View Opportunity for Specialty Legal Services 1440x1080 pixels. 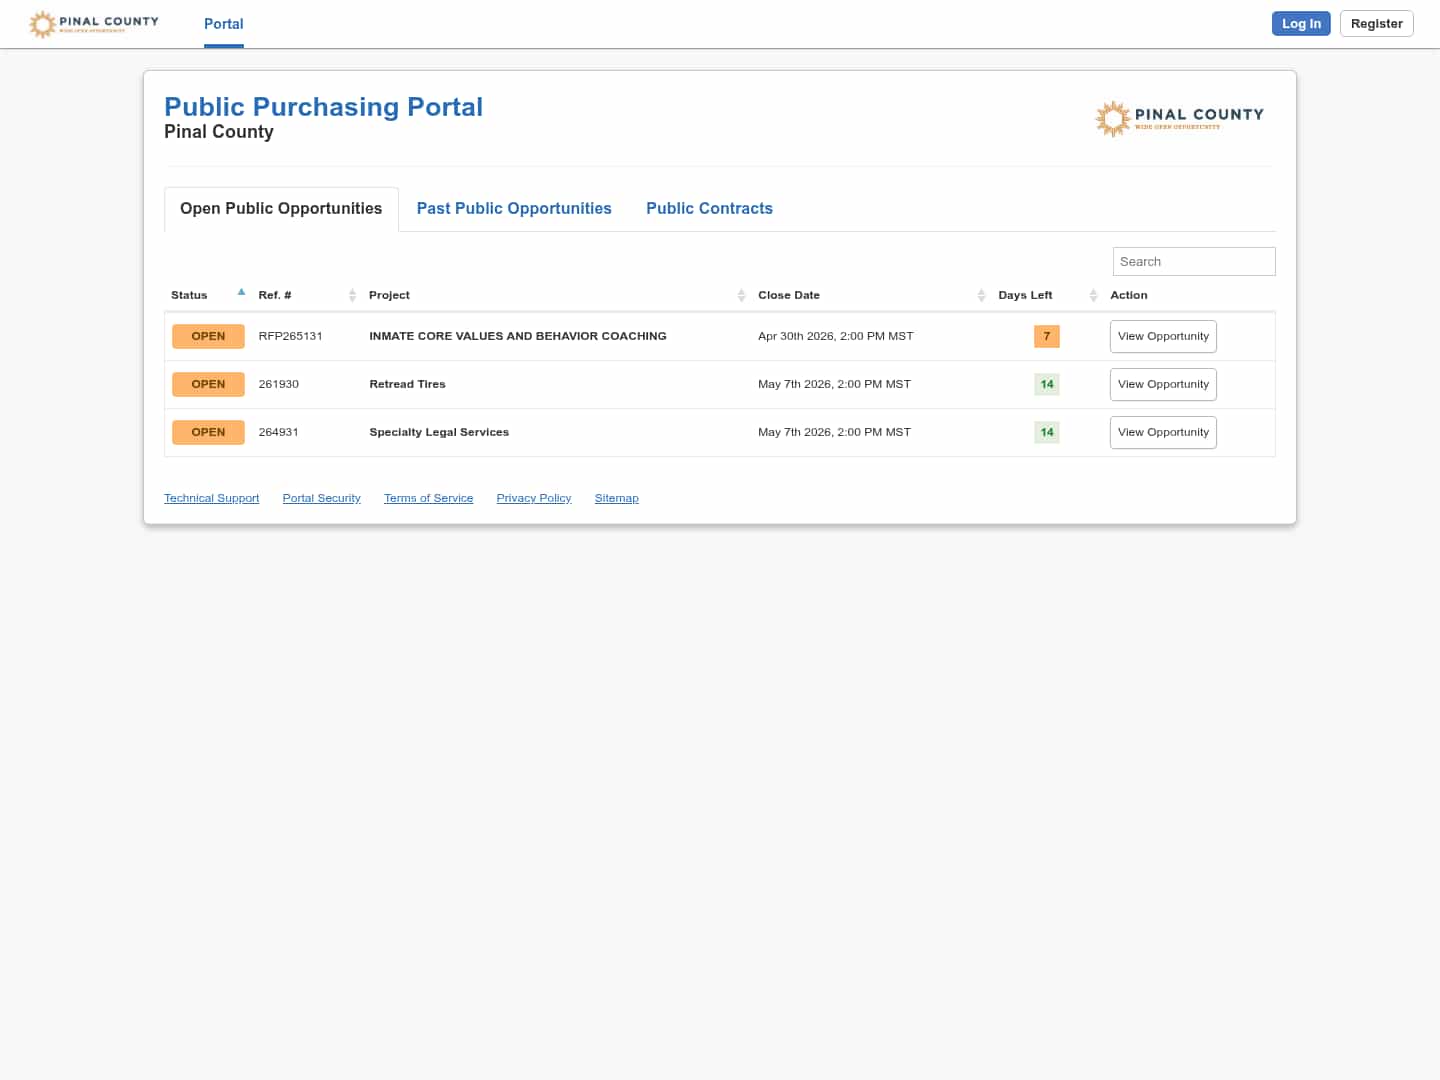click(1163, 432)
